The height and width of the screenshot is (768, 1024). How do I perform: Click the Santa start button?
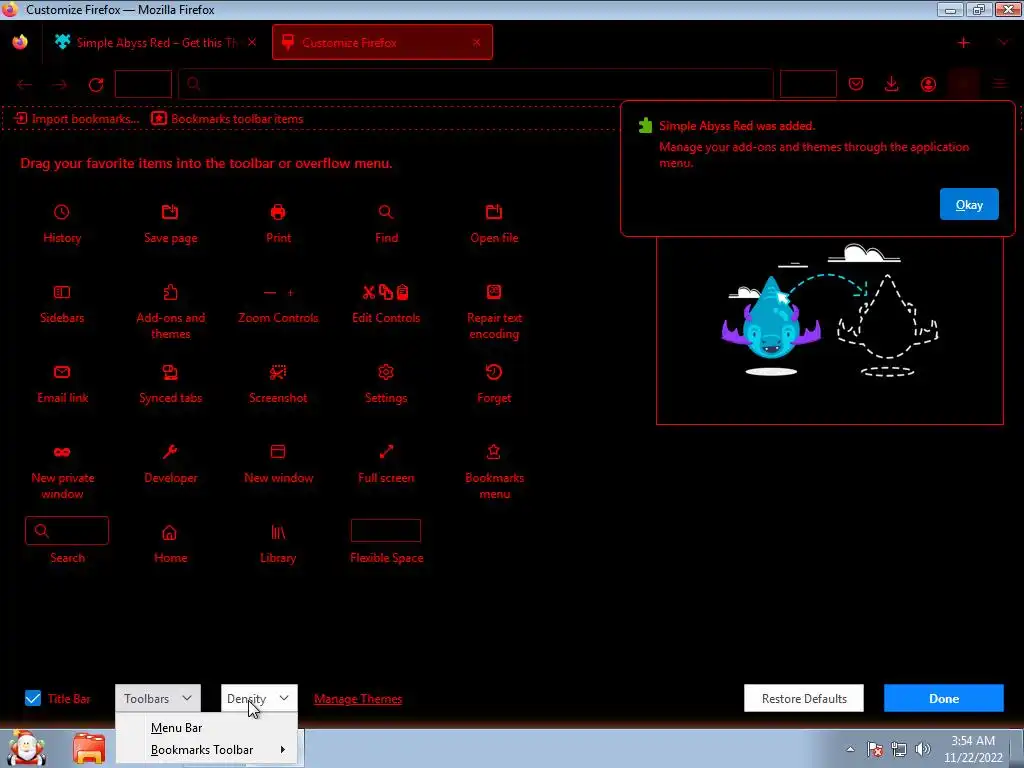click(26, 748)
